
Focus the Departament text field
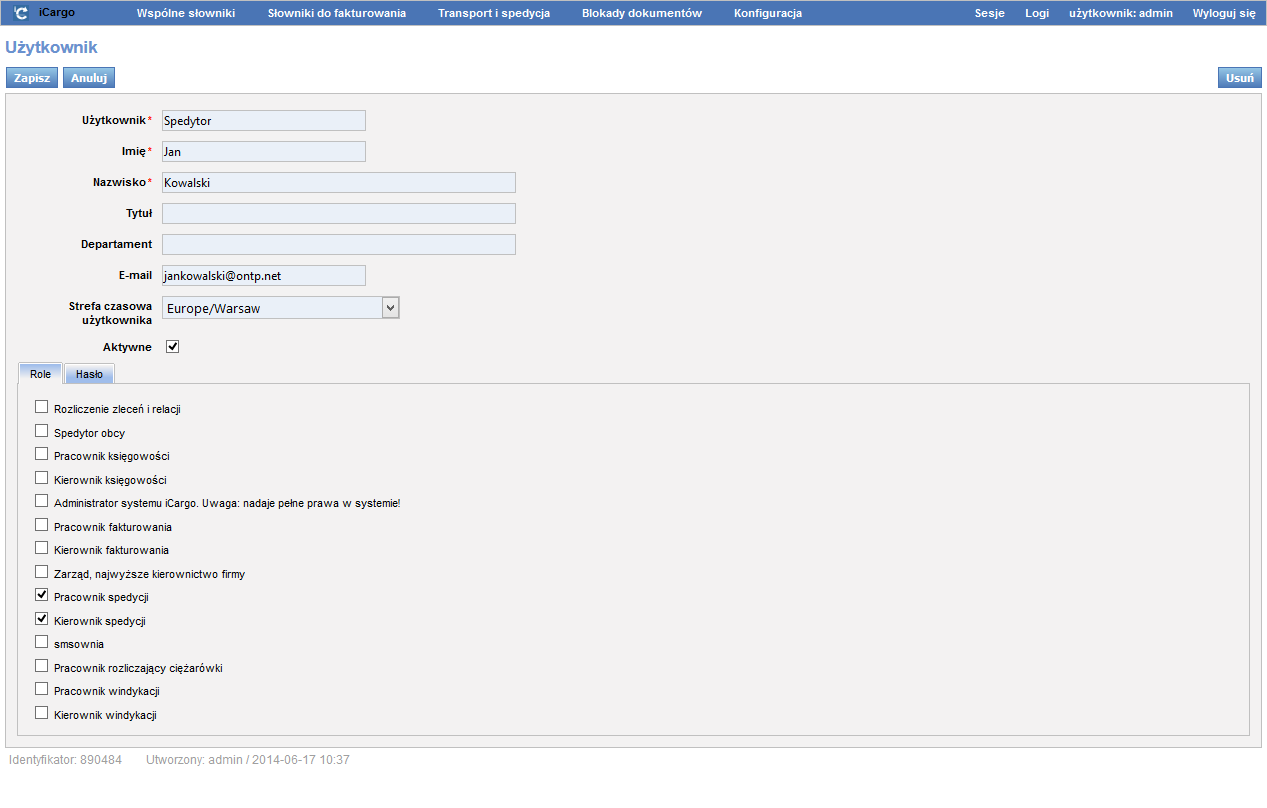(338, 244)
